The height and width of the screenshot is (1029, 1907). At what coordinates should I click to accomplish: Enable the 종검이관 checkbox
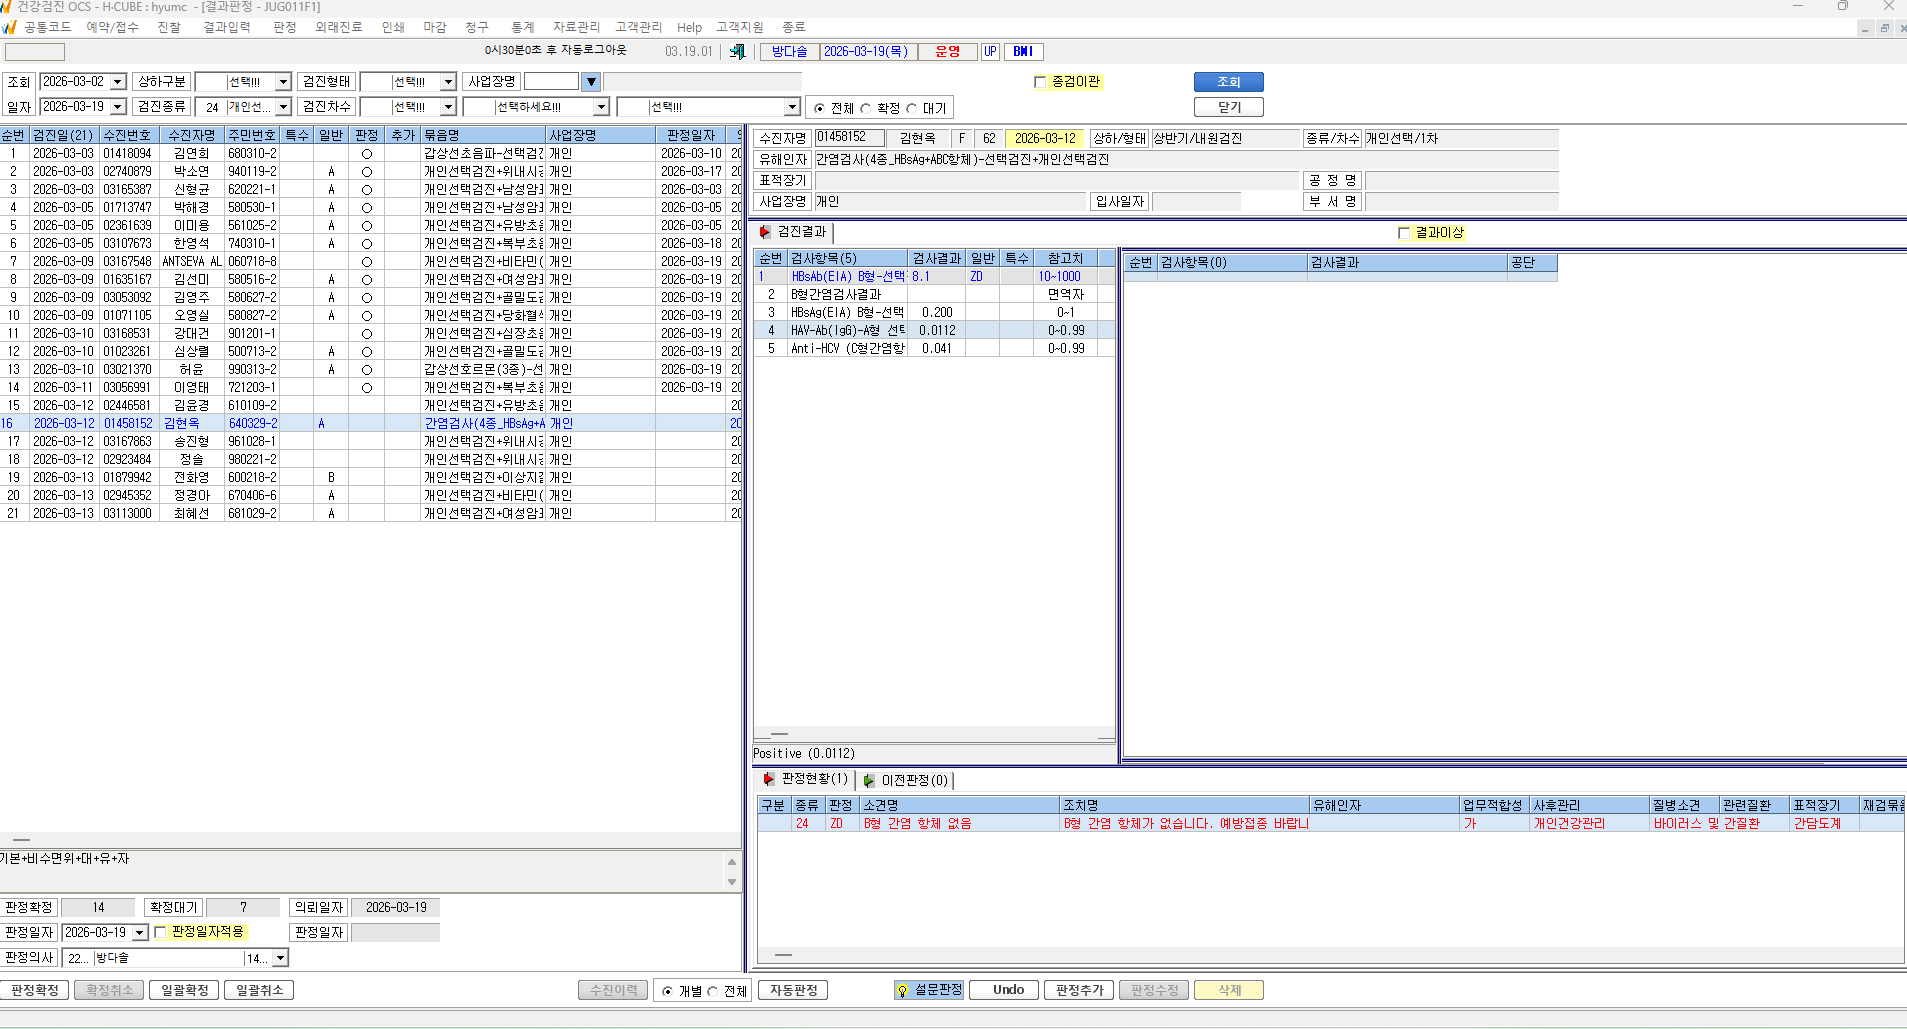click(x=1040, y=82)
